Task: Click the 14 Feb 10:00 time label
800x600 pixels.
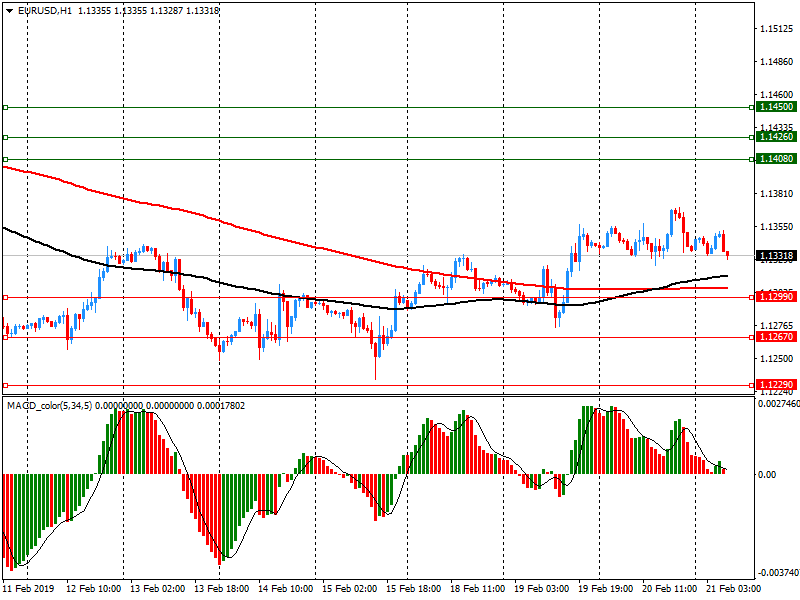Action: [286, 588]
